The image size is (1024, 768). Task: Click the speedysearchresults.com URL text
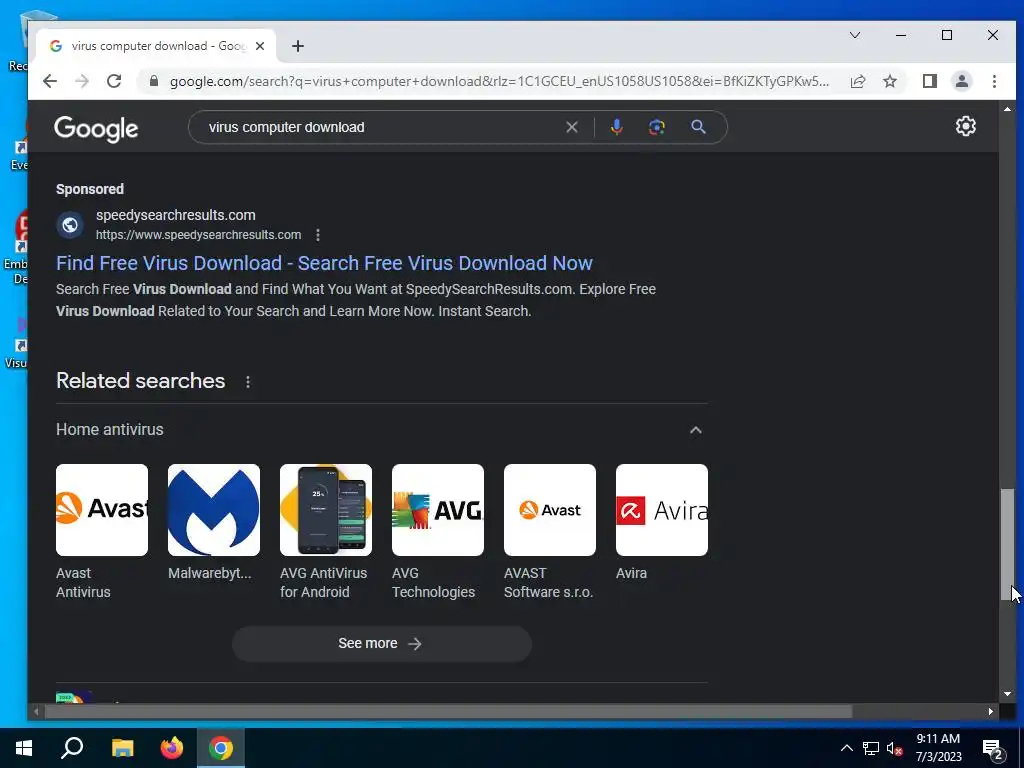(x=199, y=234)
